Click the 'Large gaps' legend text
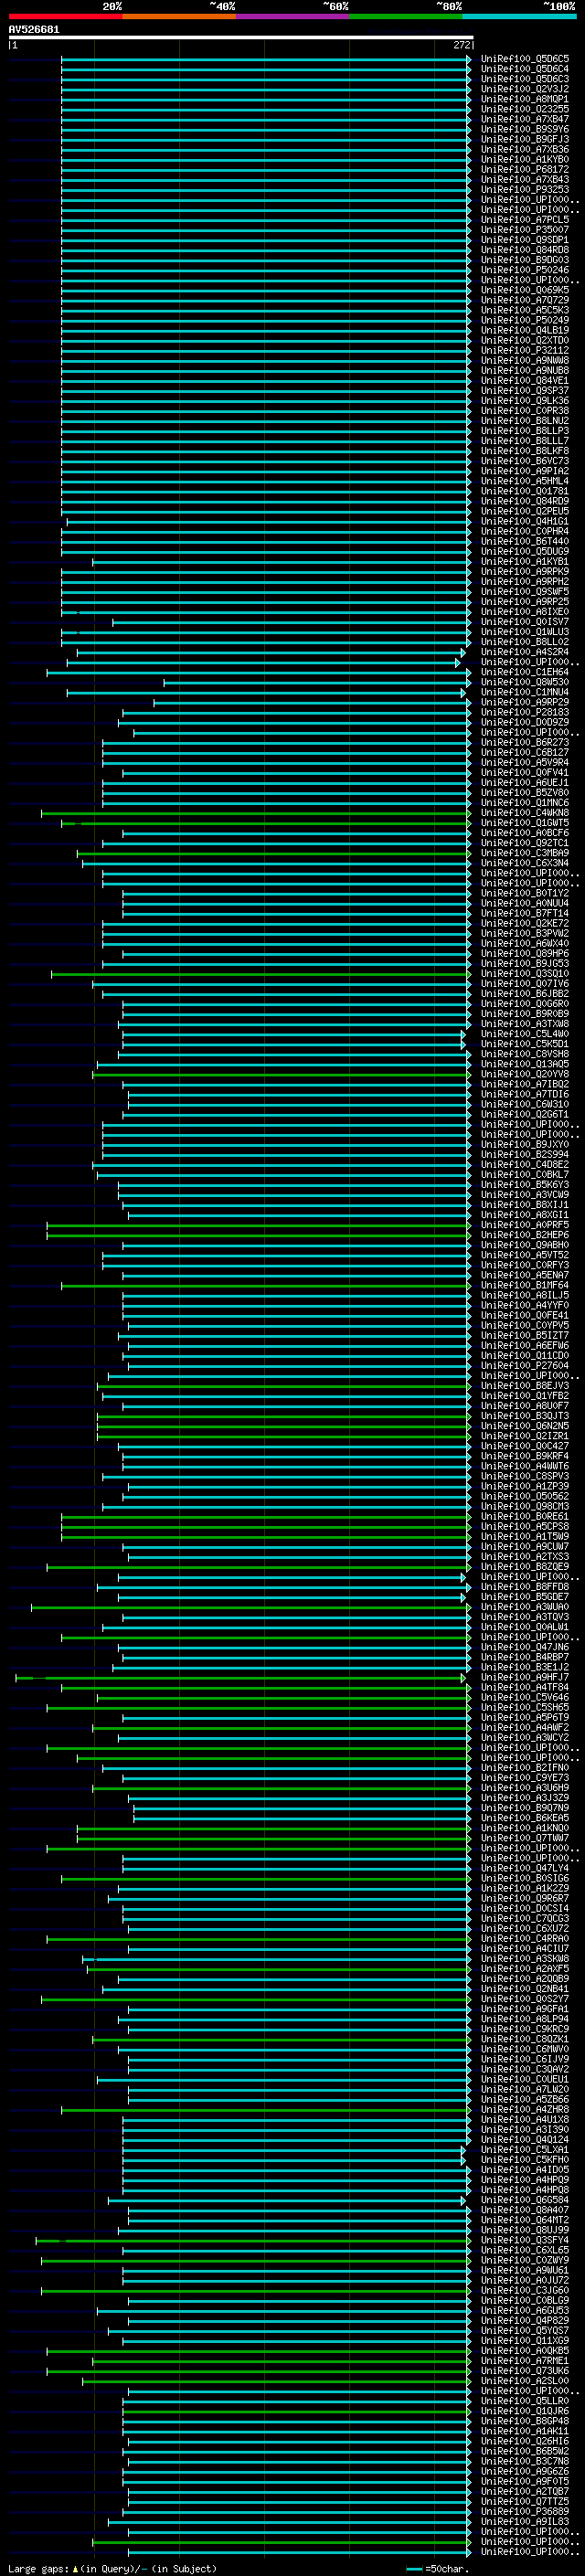This screenshot has width=585, height=2576. pos(38,2569)
